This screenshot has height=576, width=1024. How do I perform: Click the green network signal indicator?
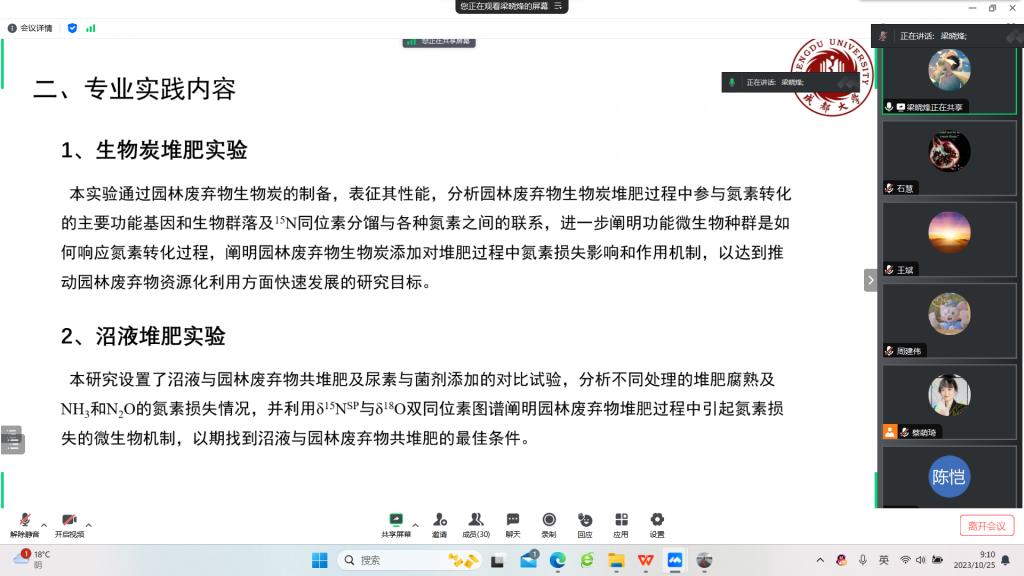[91, 28]
